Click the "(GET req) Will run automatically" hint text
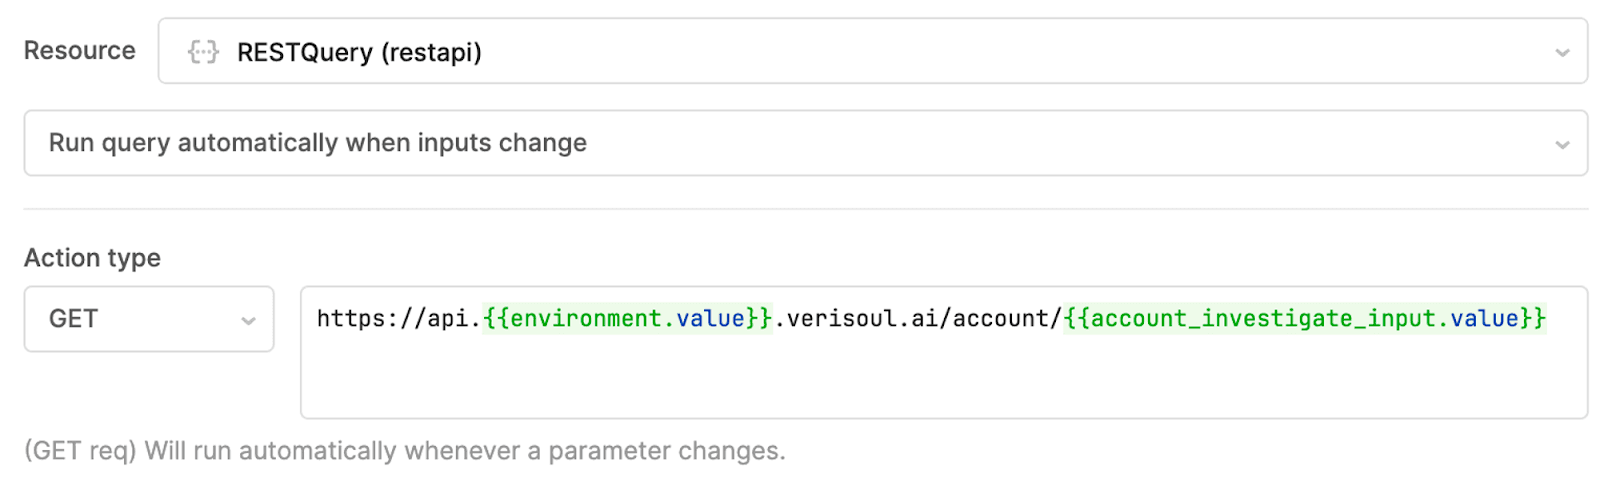1600x478 pixels. pos(405,451)
